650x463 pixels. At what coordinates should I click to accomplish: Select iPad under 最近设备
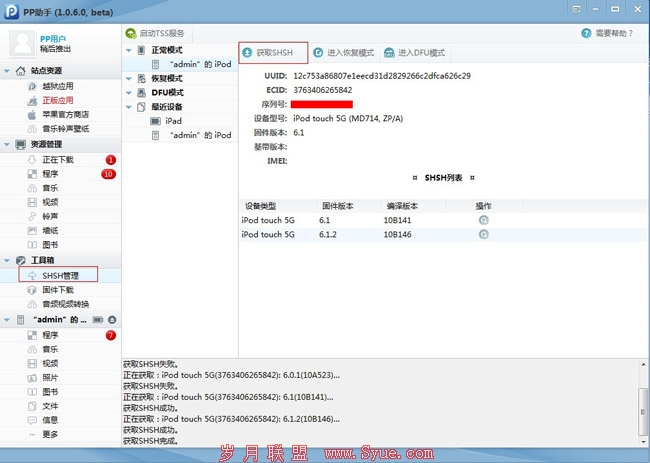click(180, 121)
